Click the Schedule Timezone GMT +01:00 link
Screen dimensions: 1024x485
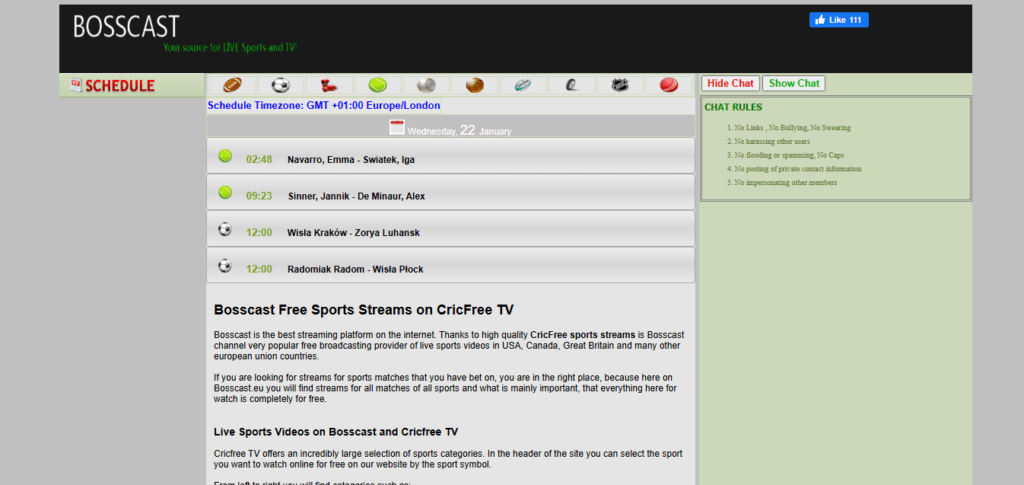coord(324,105)
